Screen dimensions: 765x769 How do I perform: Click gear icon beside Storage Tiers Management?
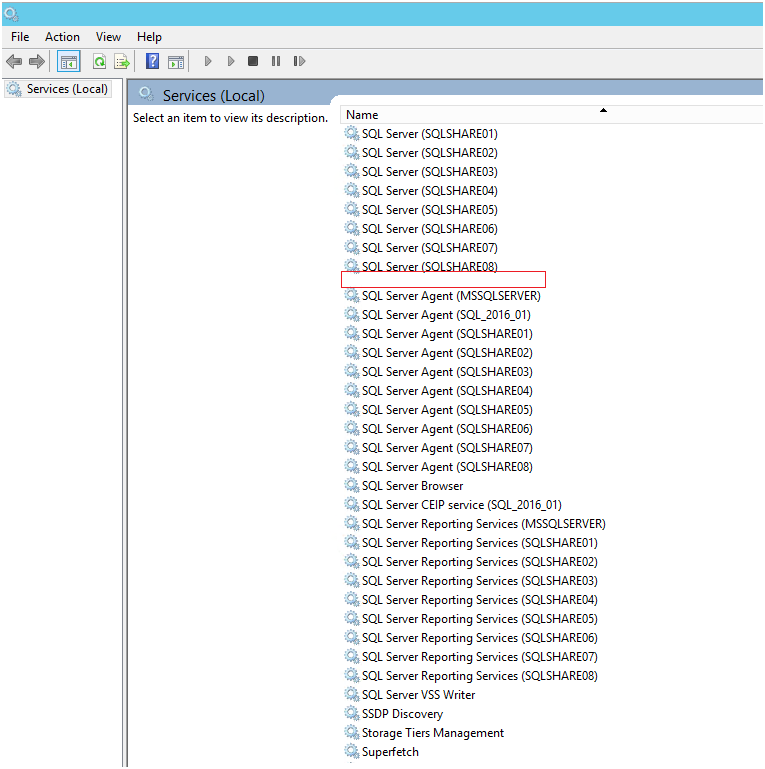352,733
